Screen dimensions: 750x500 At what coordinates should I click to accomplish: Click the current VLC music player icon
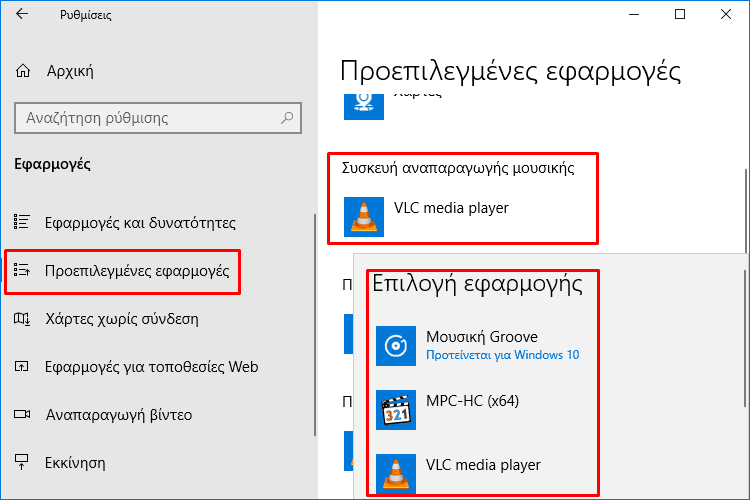pyautogui.click(x=364, y=217)
